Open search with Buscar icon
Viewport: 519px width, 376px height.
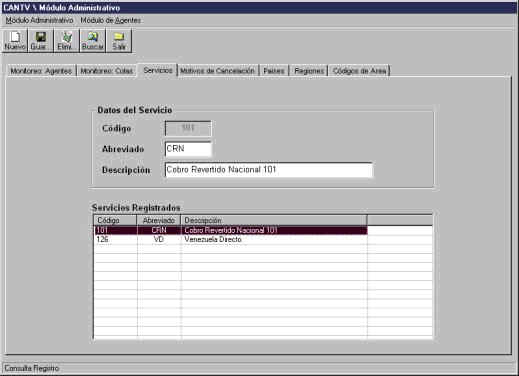93,41
